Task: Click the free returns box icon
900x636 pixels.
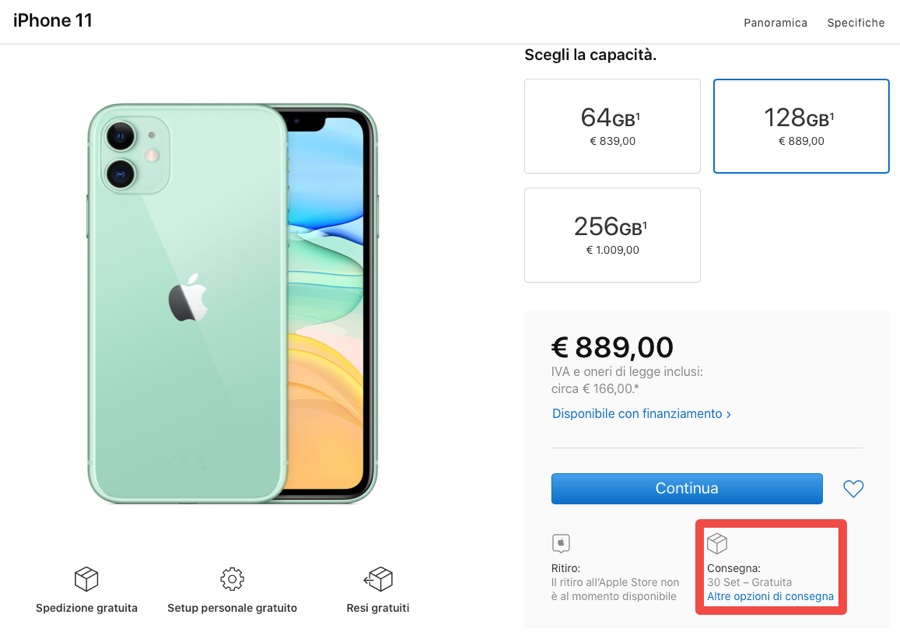Action: click(378, 579)
